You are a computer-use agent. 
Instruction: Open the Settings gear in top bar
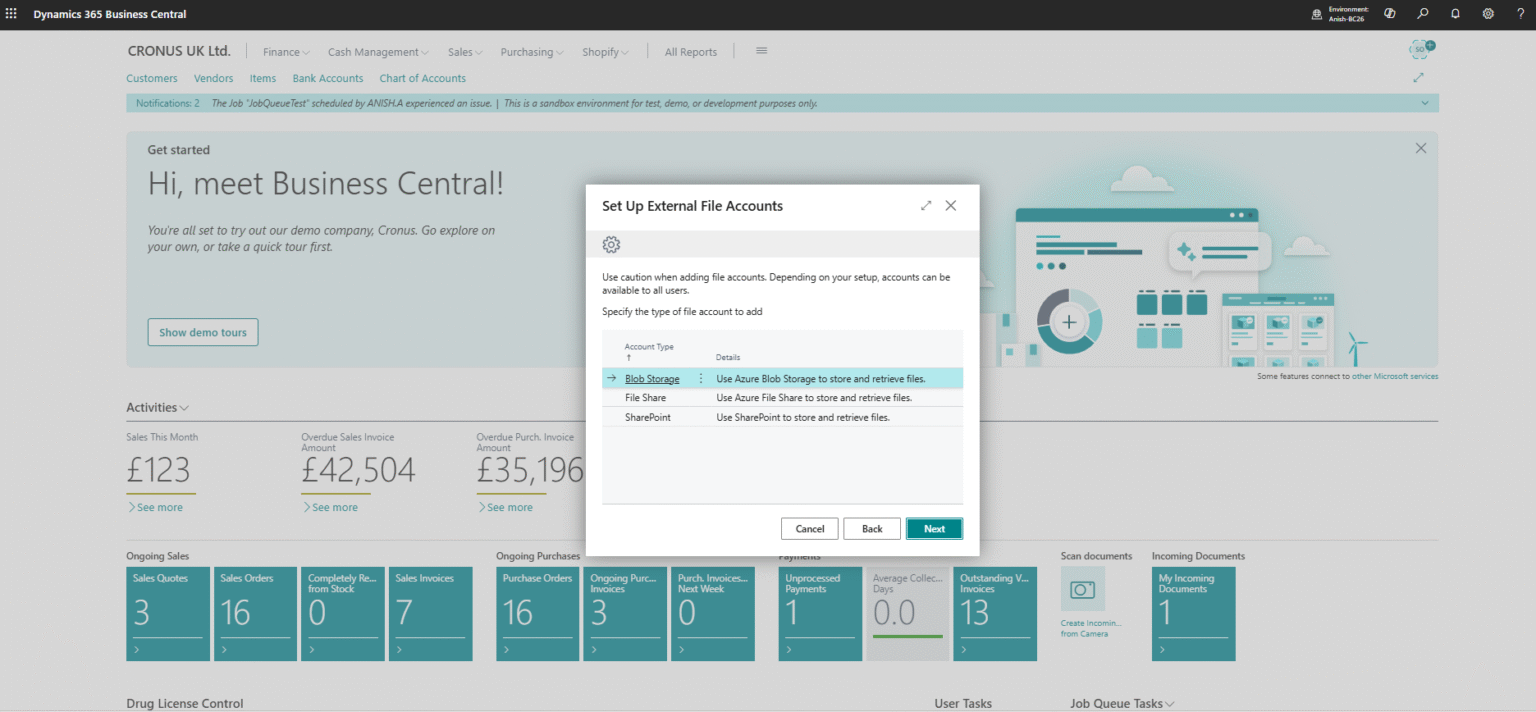(x=1488, y=14)
